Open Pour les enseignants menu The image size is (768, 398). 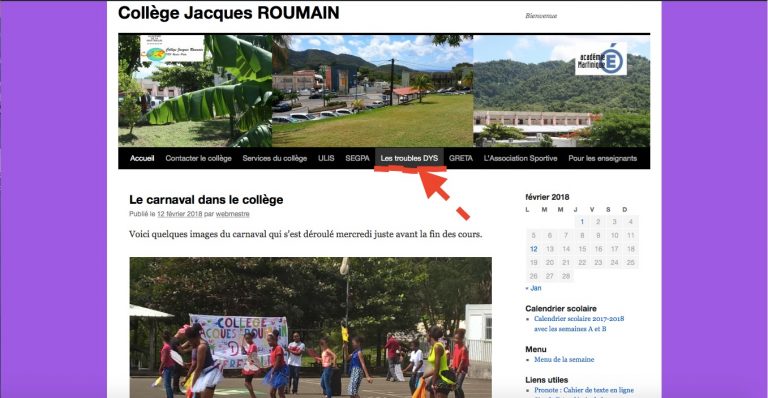[x=603, y=158]
